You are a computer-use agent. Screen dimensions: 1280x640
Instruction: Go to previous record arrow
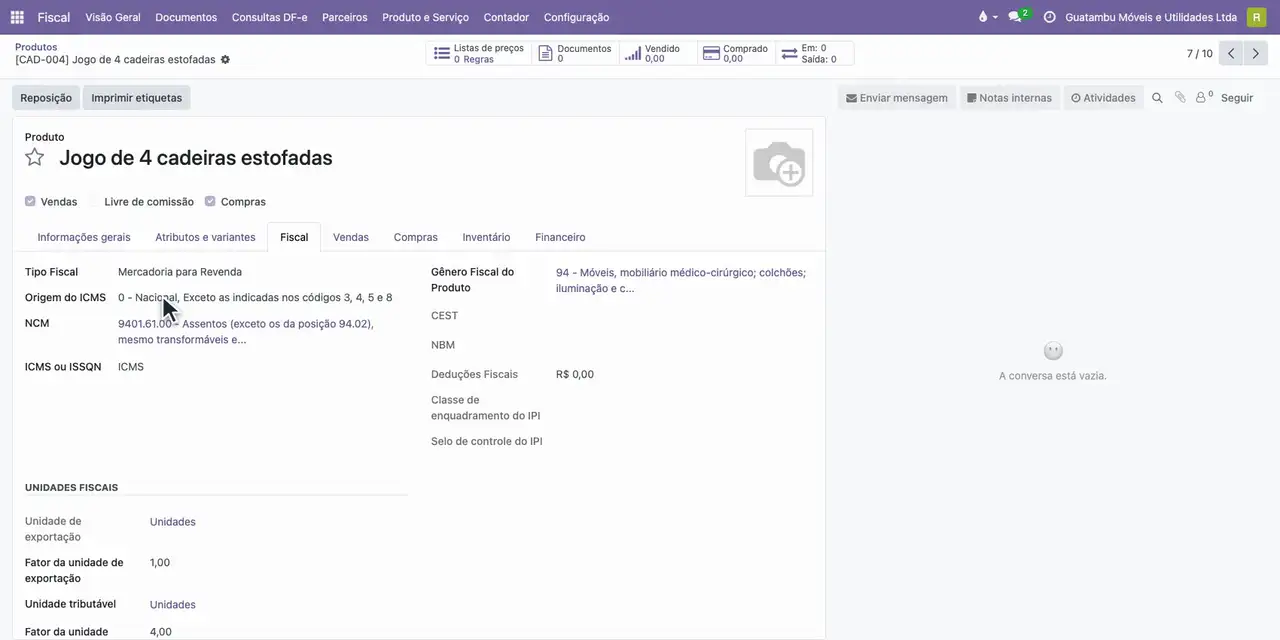[1231, 54]
